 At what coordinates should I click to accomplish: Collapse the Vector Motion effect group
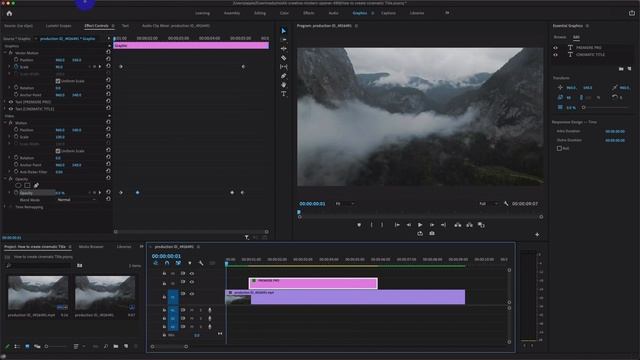[5, 53]
